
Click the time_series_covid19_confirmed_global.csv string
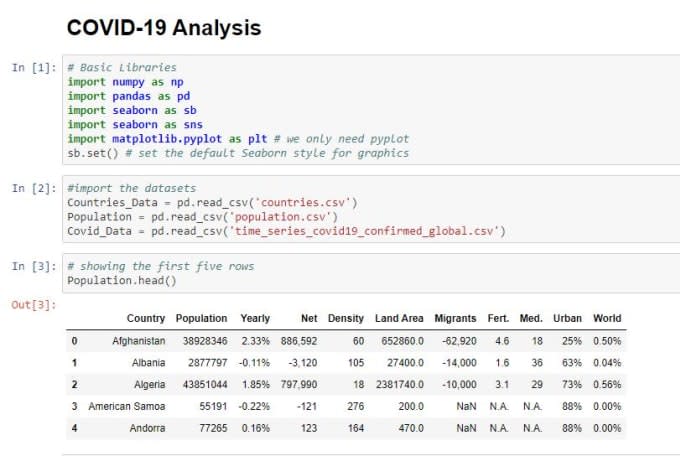click(364, 231)
